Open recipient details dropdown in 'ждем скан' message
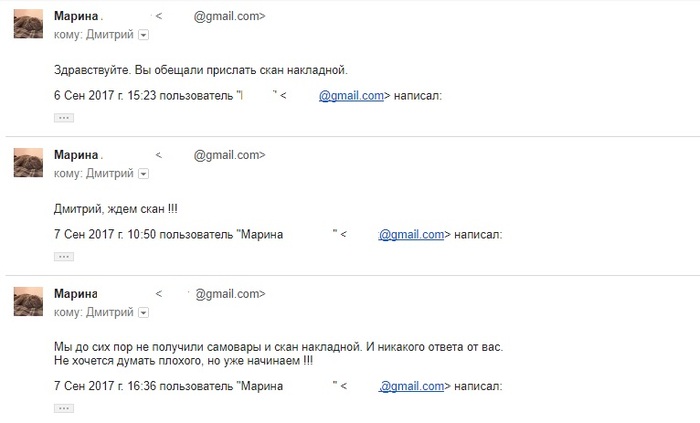700x423 pixels. [142, 174]
